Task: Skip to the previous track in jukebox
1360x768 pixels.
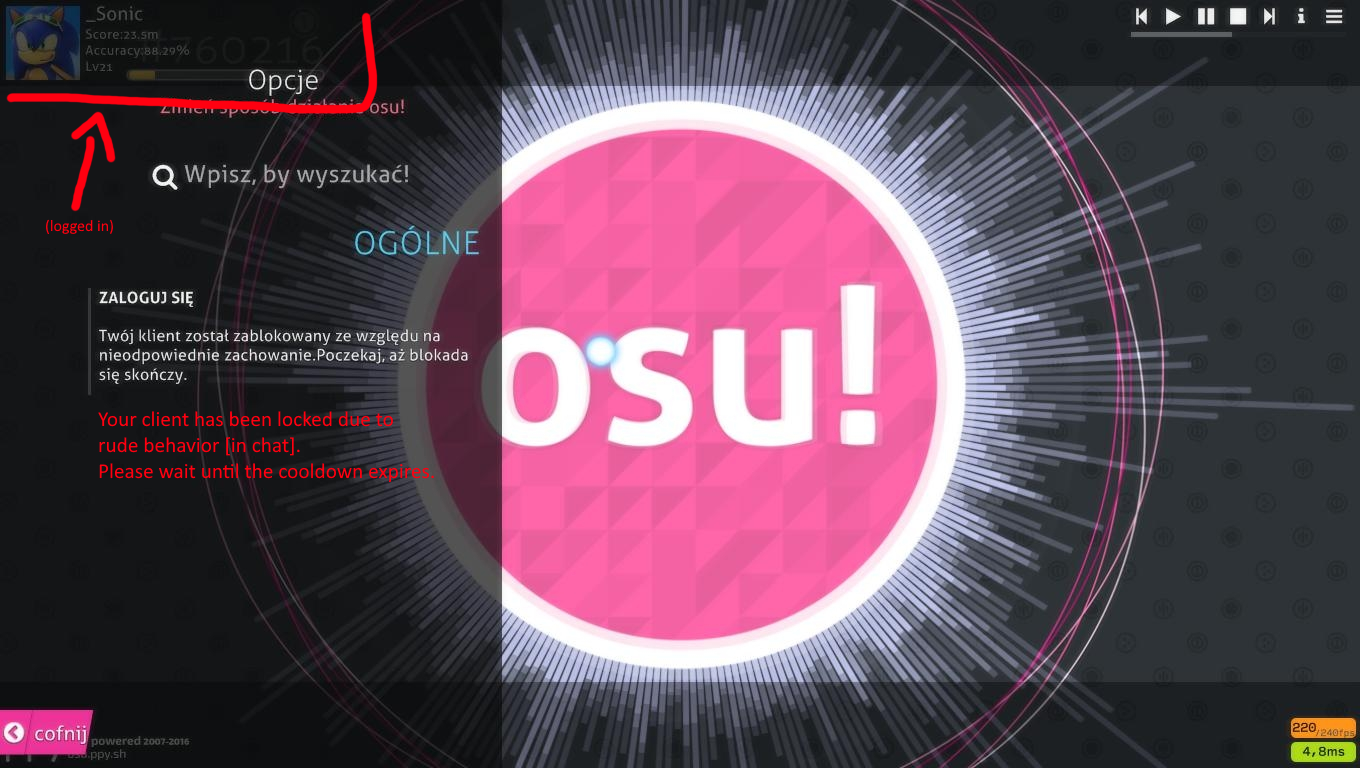Action: click(1141, 16)
